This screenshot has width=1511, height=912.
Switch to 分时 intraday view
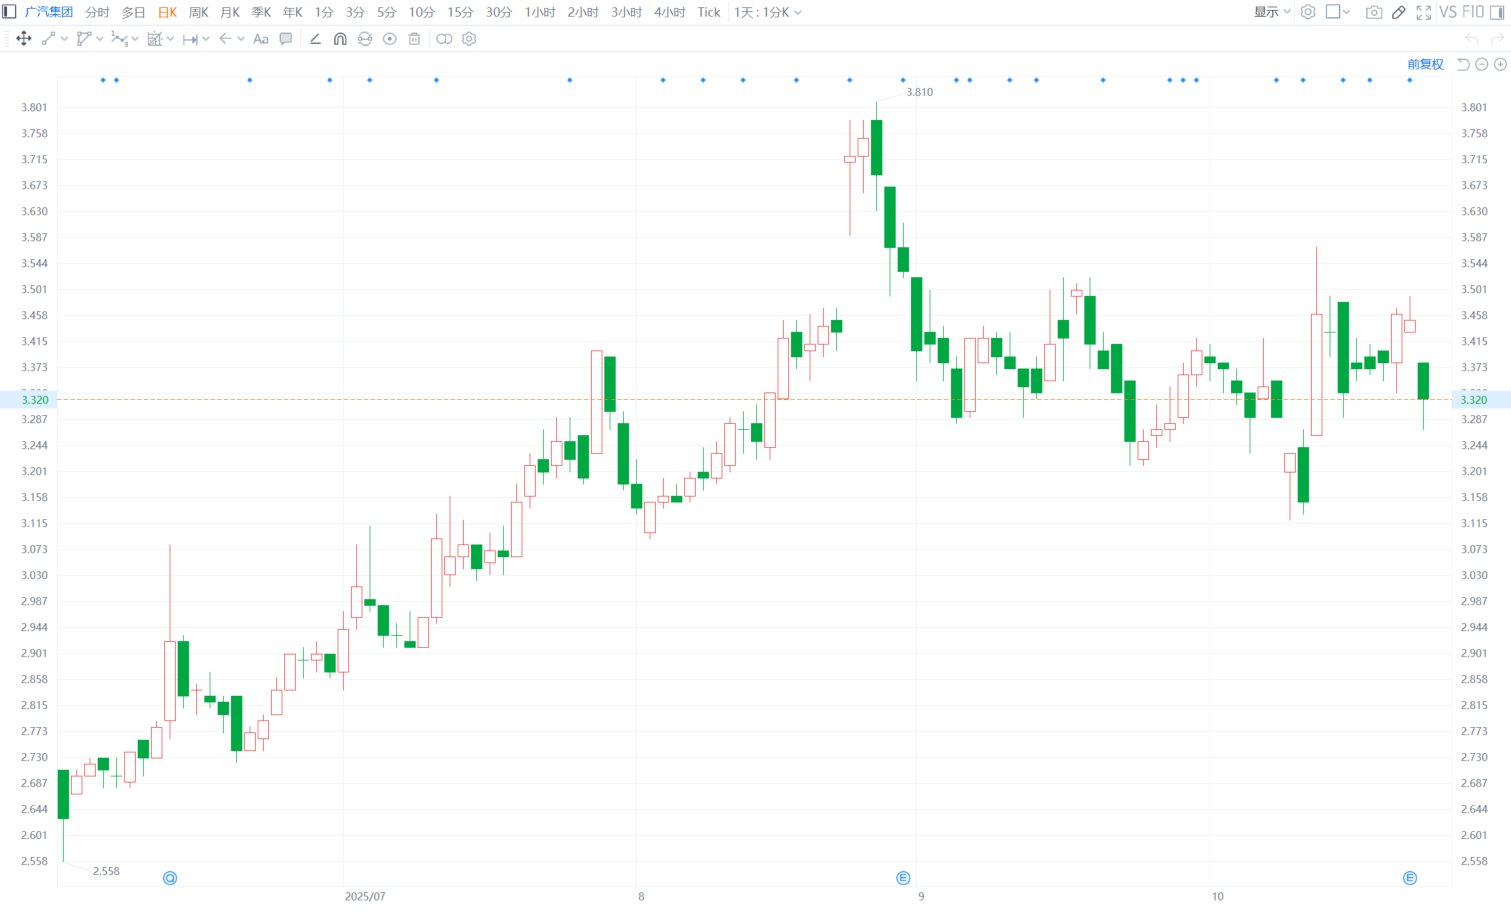point(97,12)
